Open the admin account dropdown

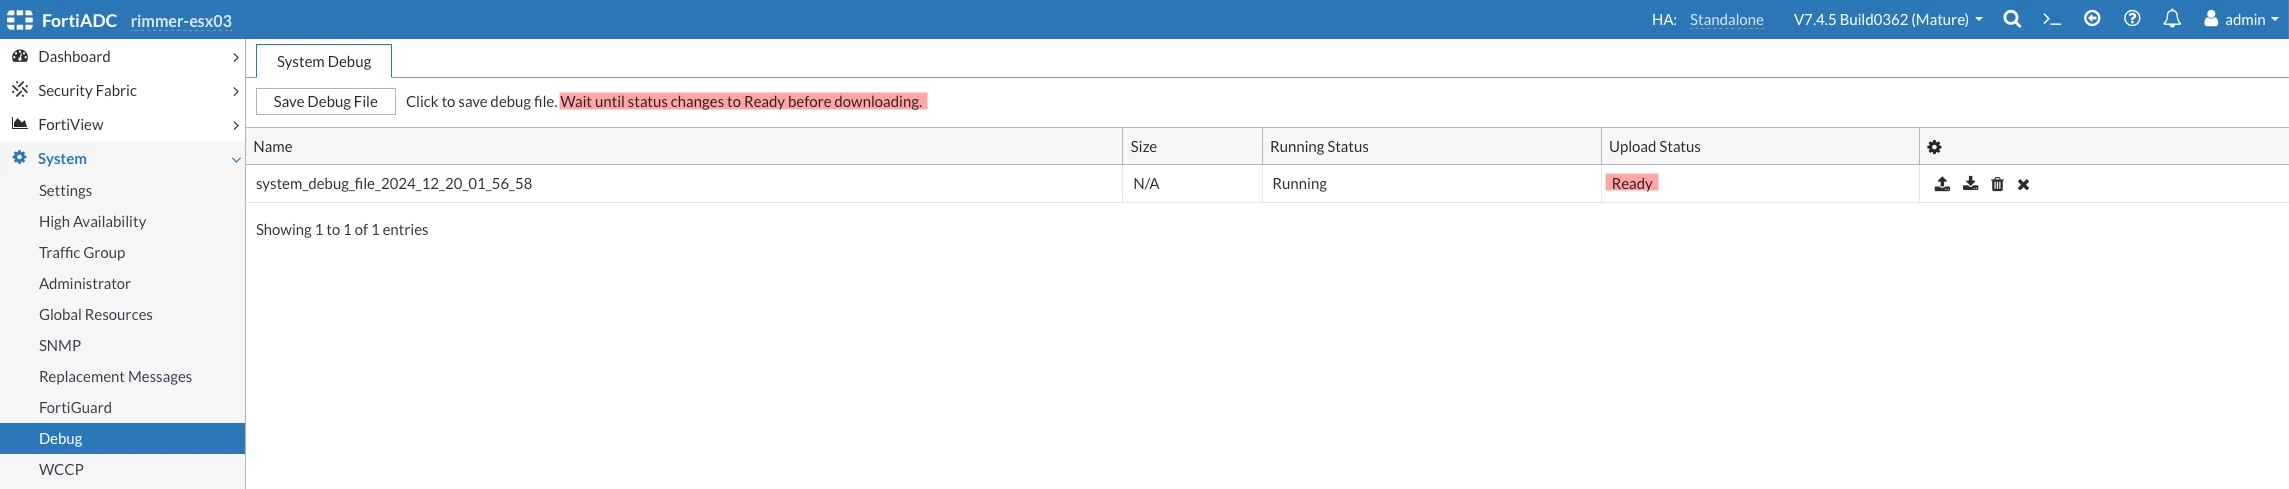[x=2241, y=19]
